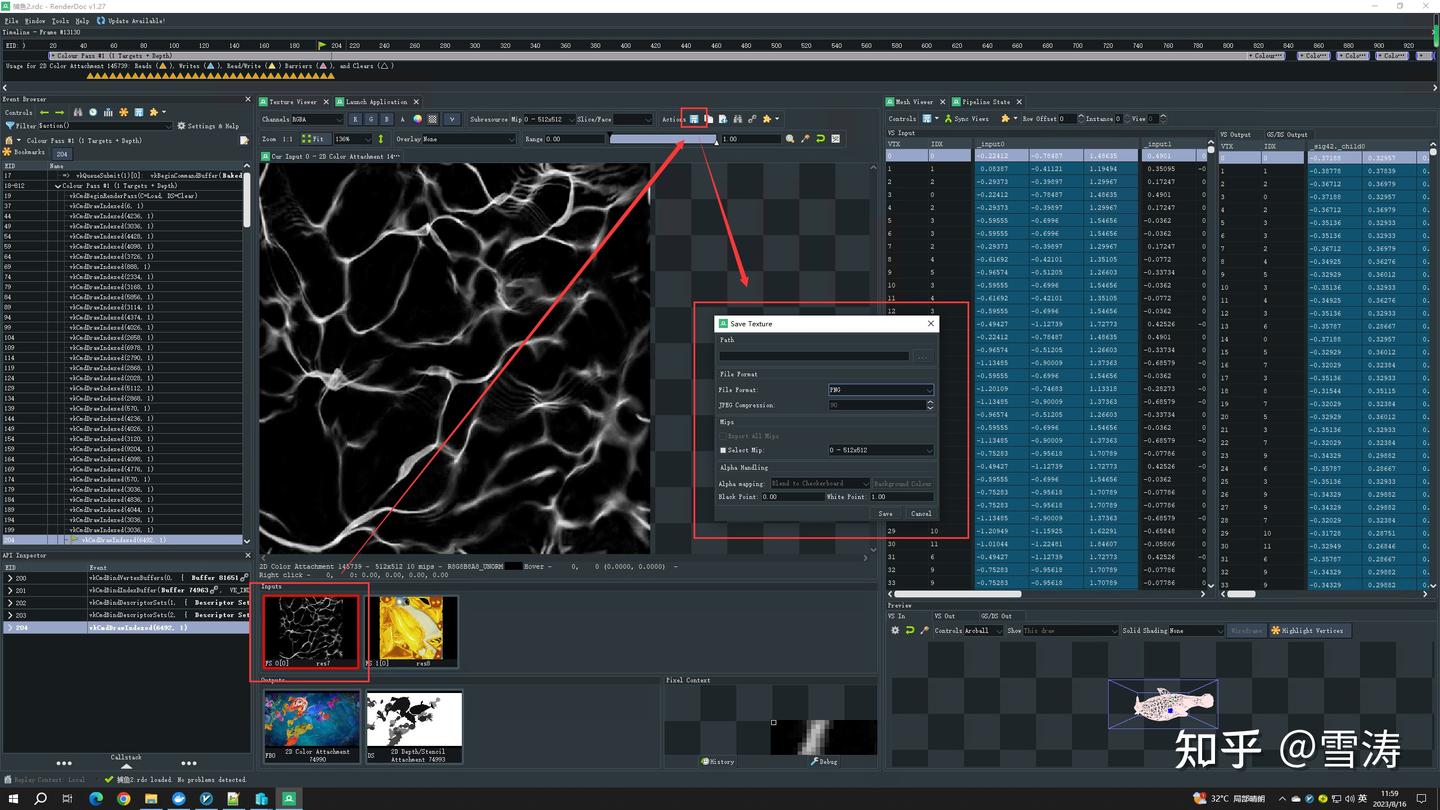Image resolution: width=1440 pixels, height=810 pixels.
Task: Check the Select Mip checkbox
Action: pyautogui.click(x=723, y=450)
